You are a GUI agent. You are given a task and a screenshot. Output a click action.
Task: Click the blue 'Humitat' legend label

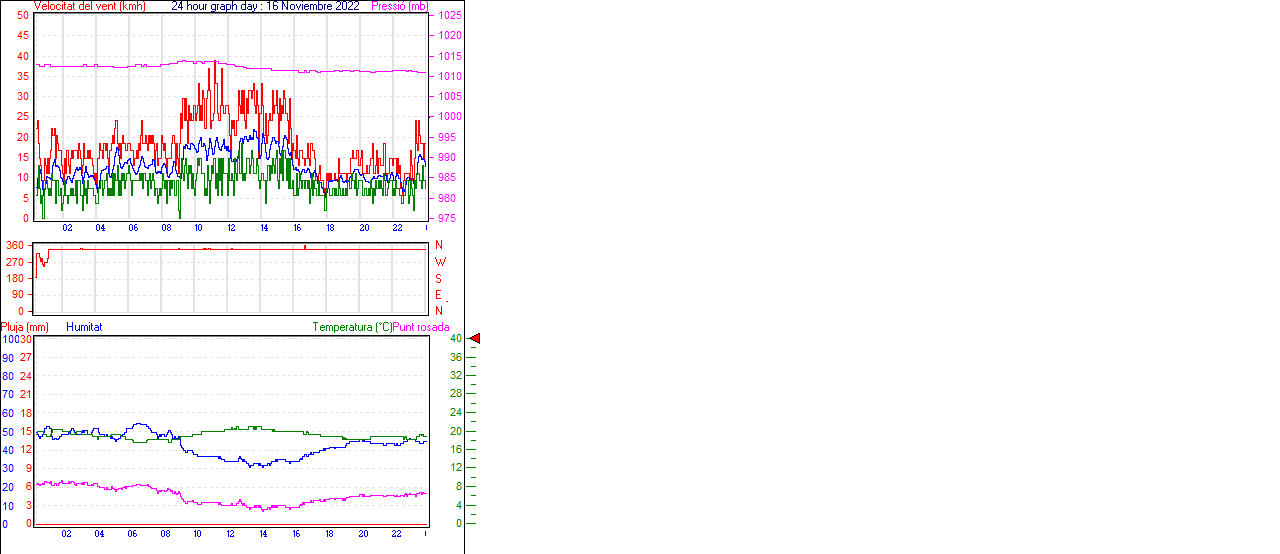click(x=84, y=327)
